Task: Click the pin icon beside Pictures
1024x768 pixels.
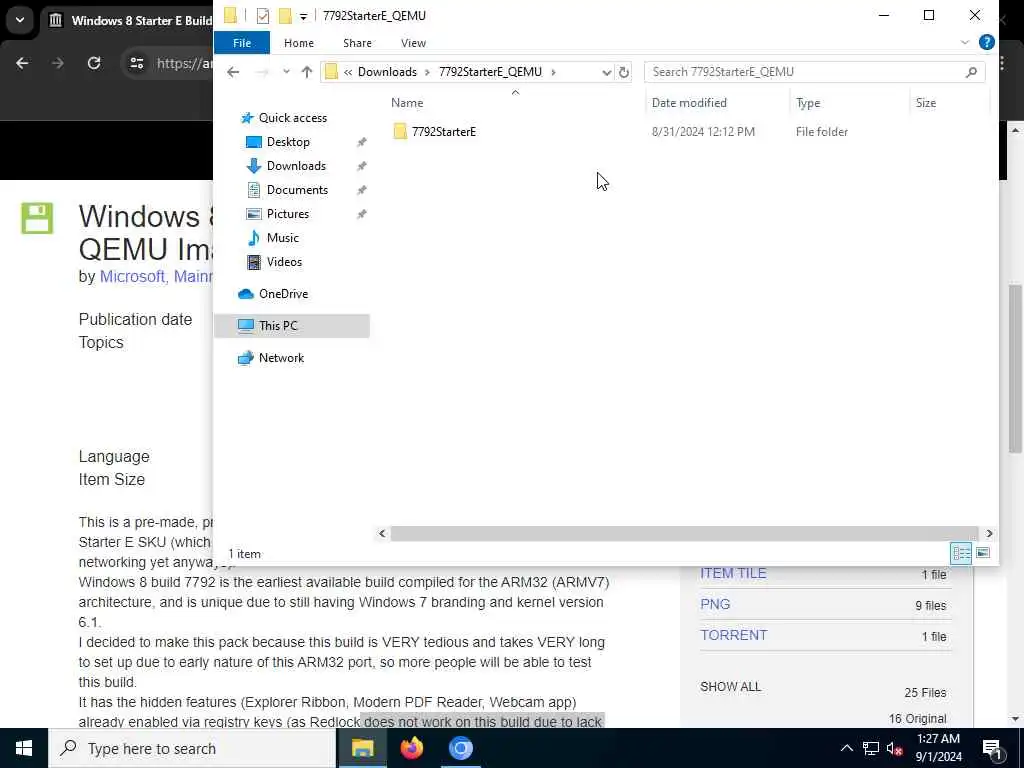Action: coord(361,214)
